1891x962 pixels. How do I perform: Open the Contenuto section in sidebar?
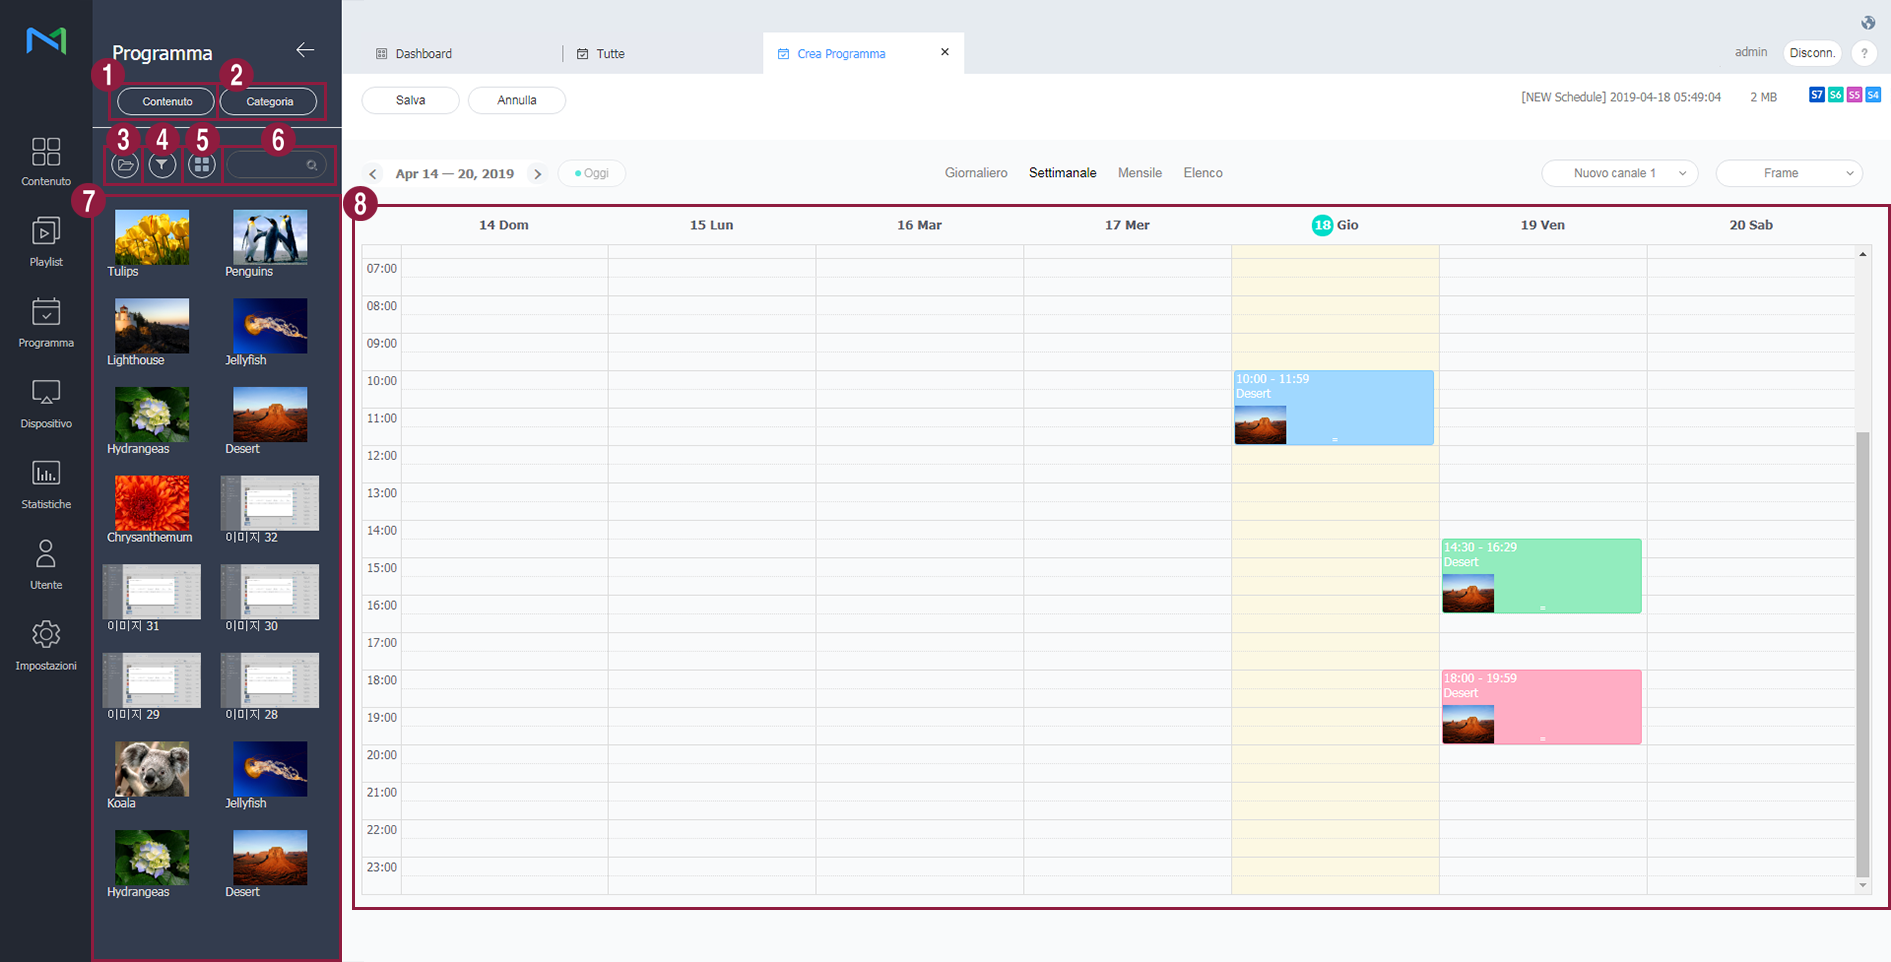(x=46, y=161)
